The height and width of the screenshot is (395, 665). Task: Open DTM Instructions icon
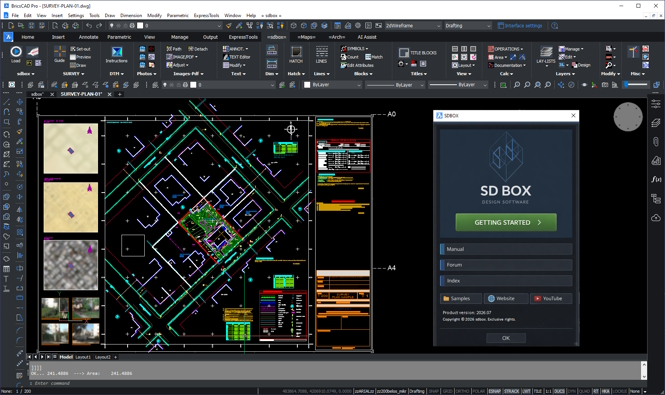pyautogui.click(x=116, y=54)
